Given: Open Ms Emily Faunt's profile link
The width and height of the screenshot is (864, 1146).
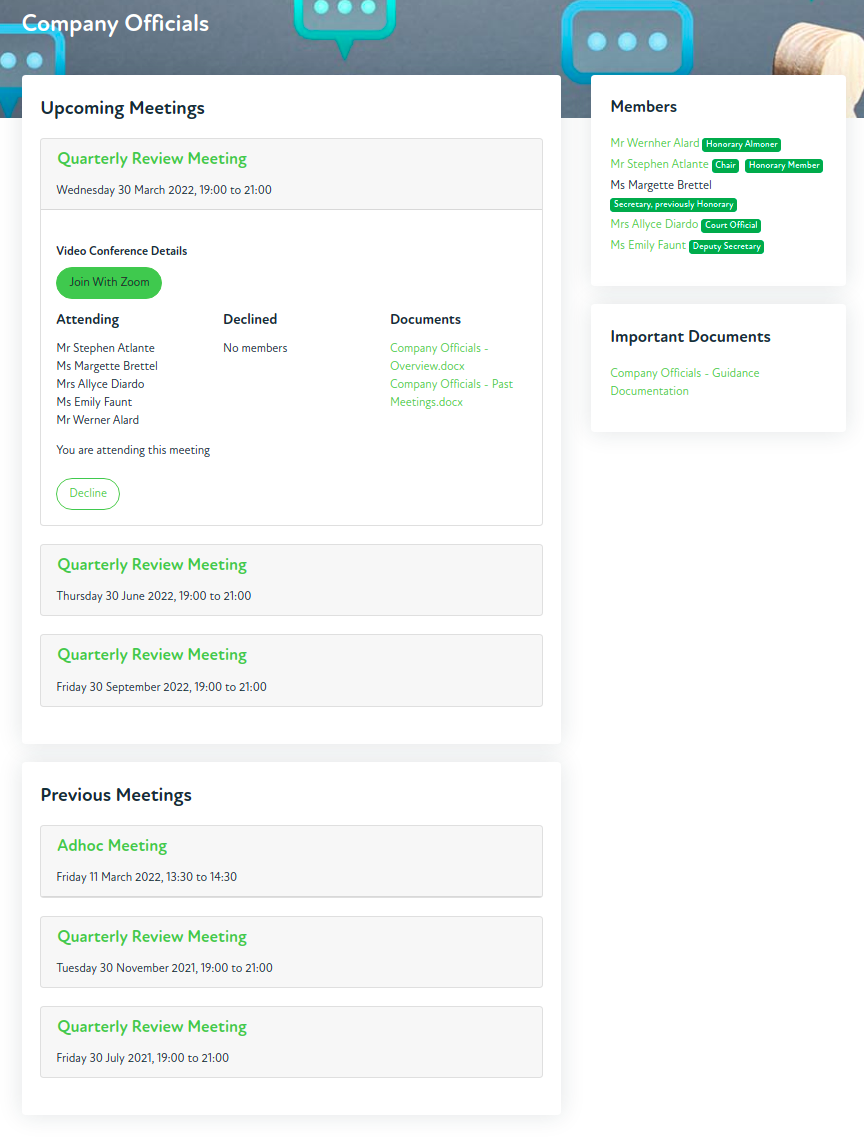Looking at the screenshot, I should tap(648, 245).
